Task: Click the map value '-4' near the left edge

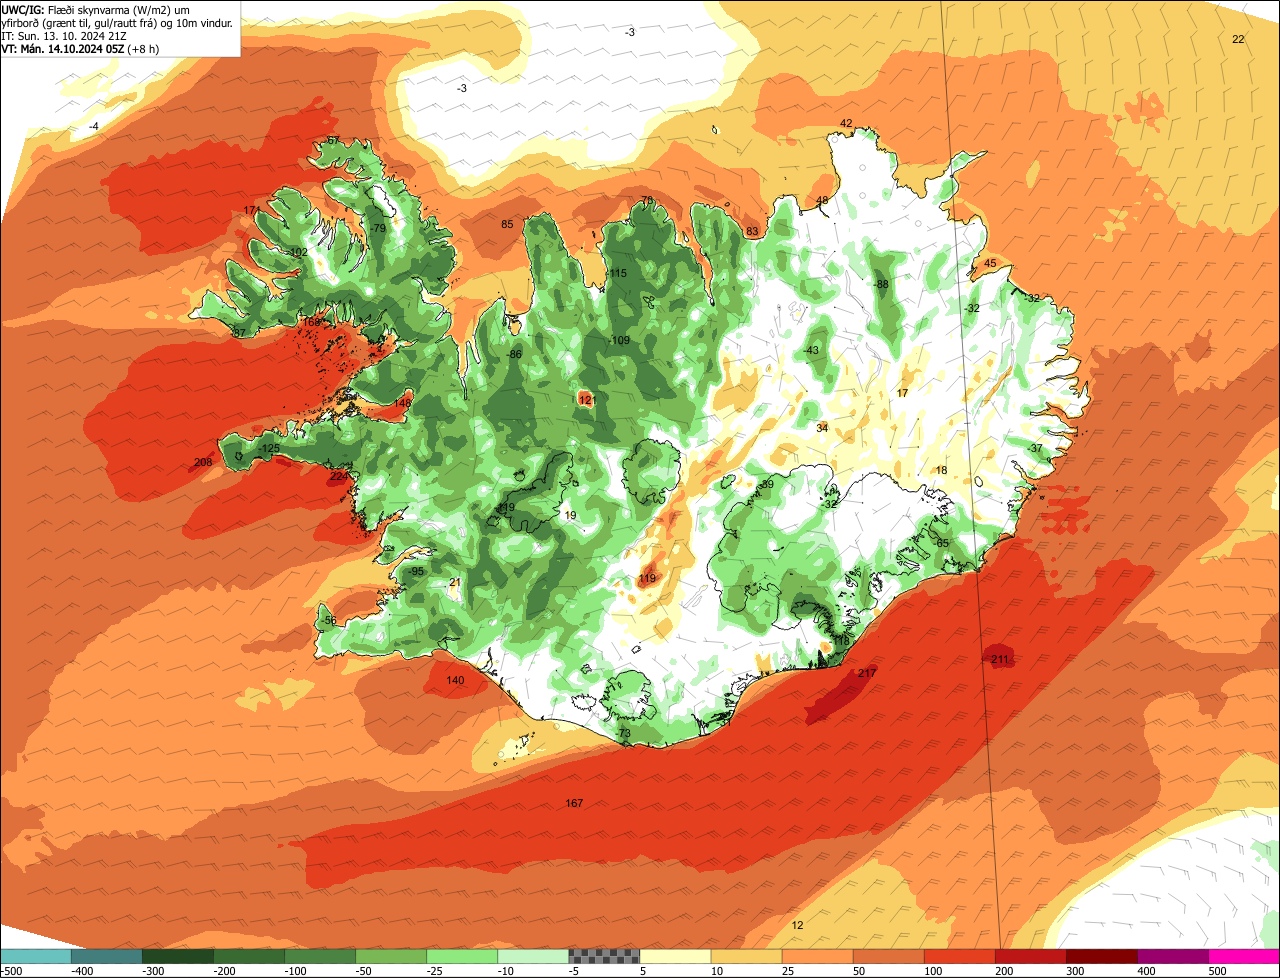Action: pyautogui.click(x=93, y=126)
